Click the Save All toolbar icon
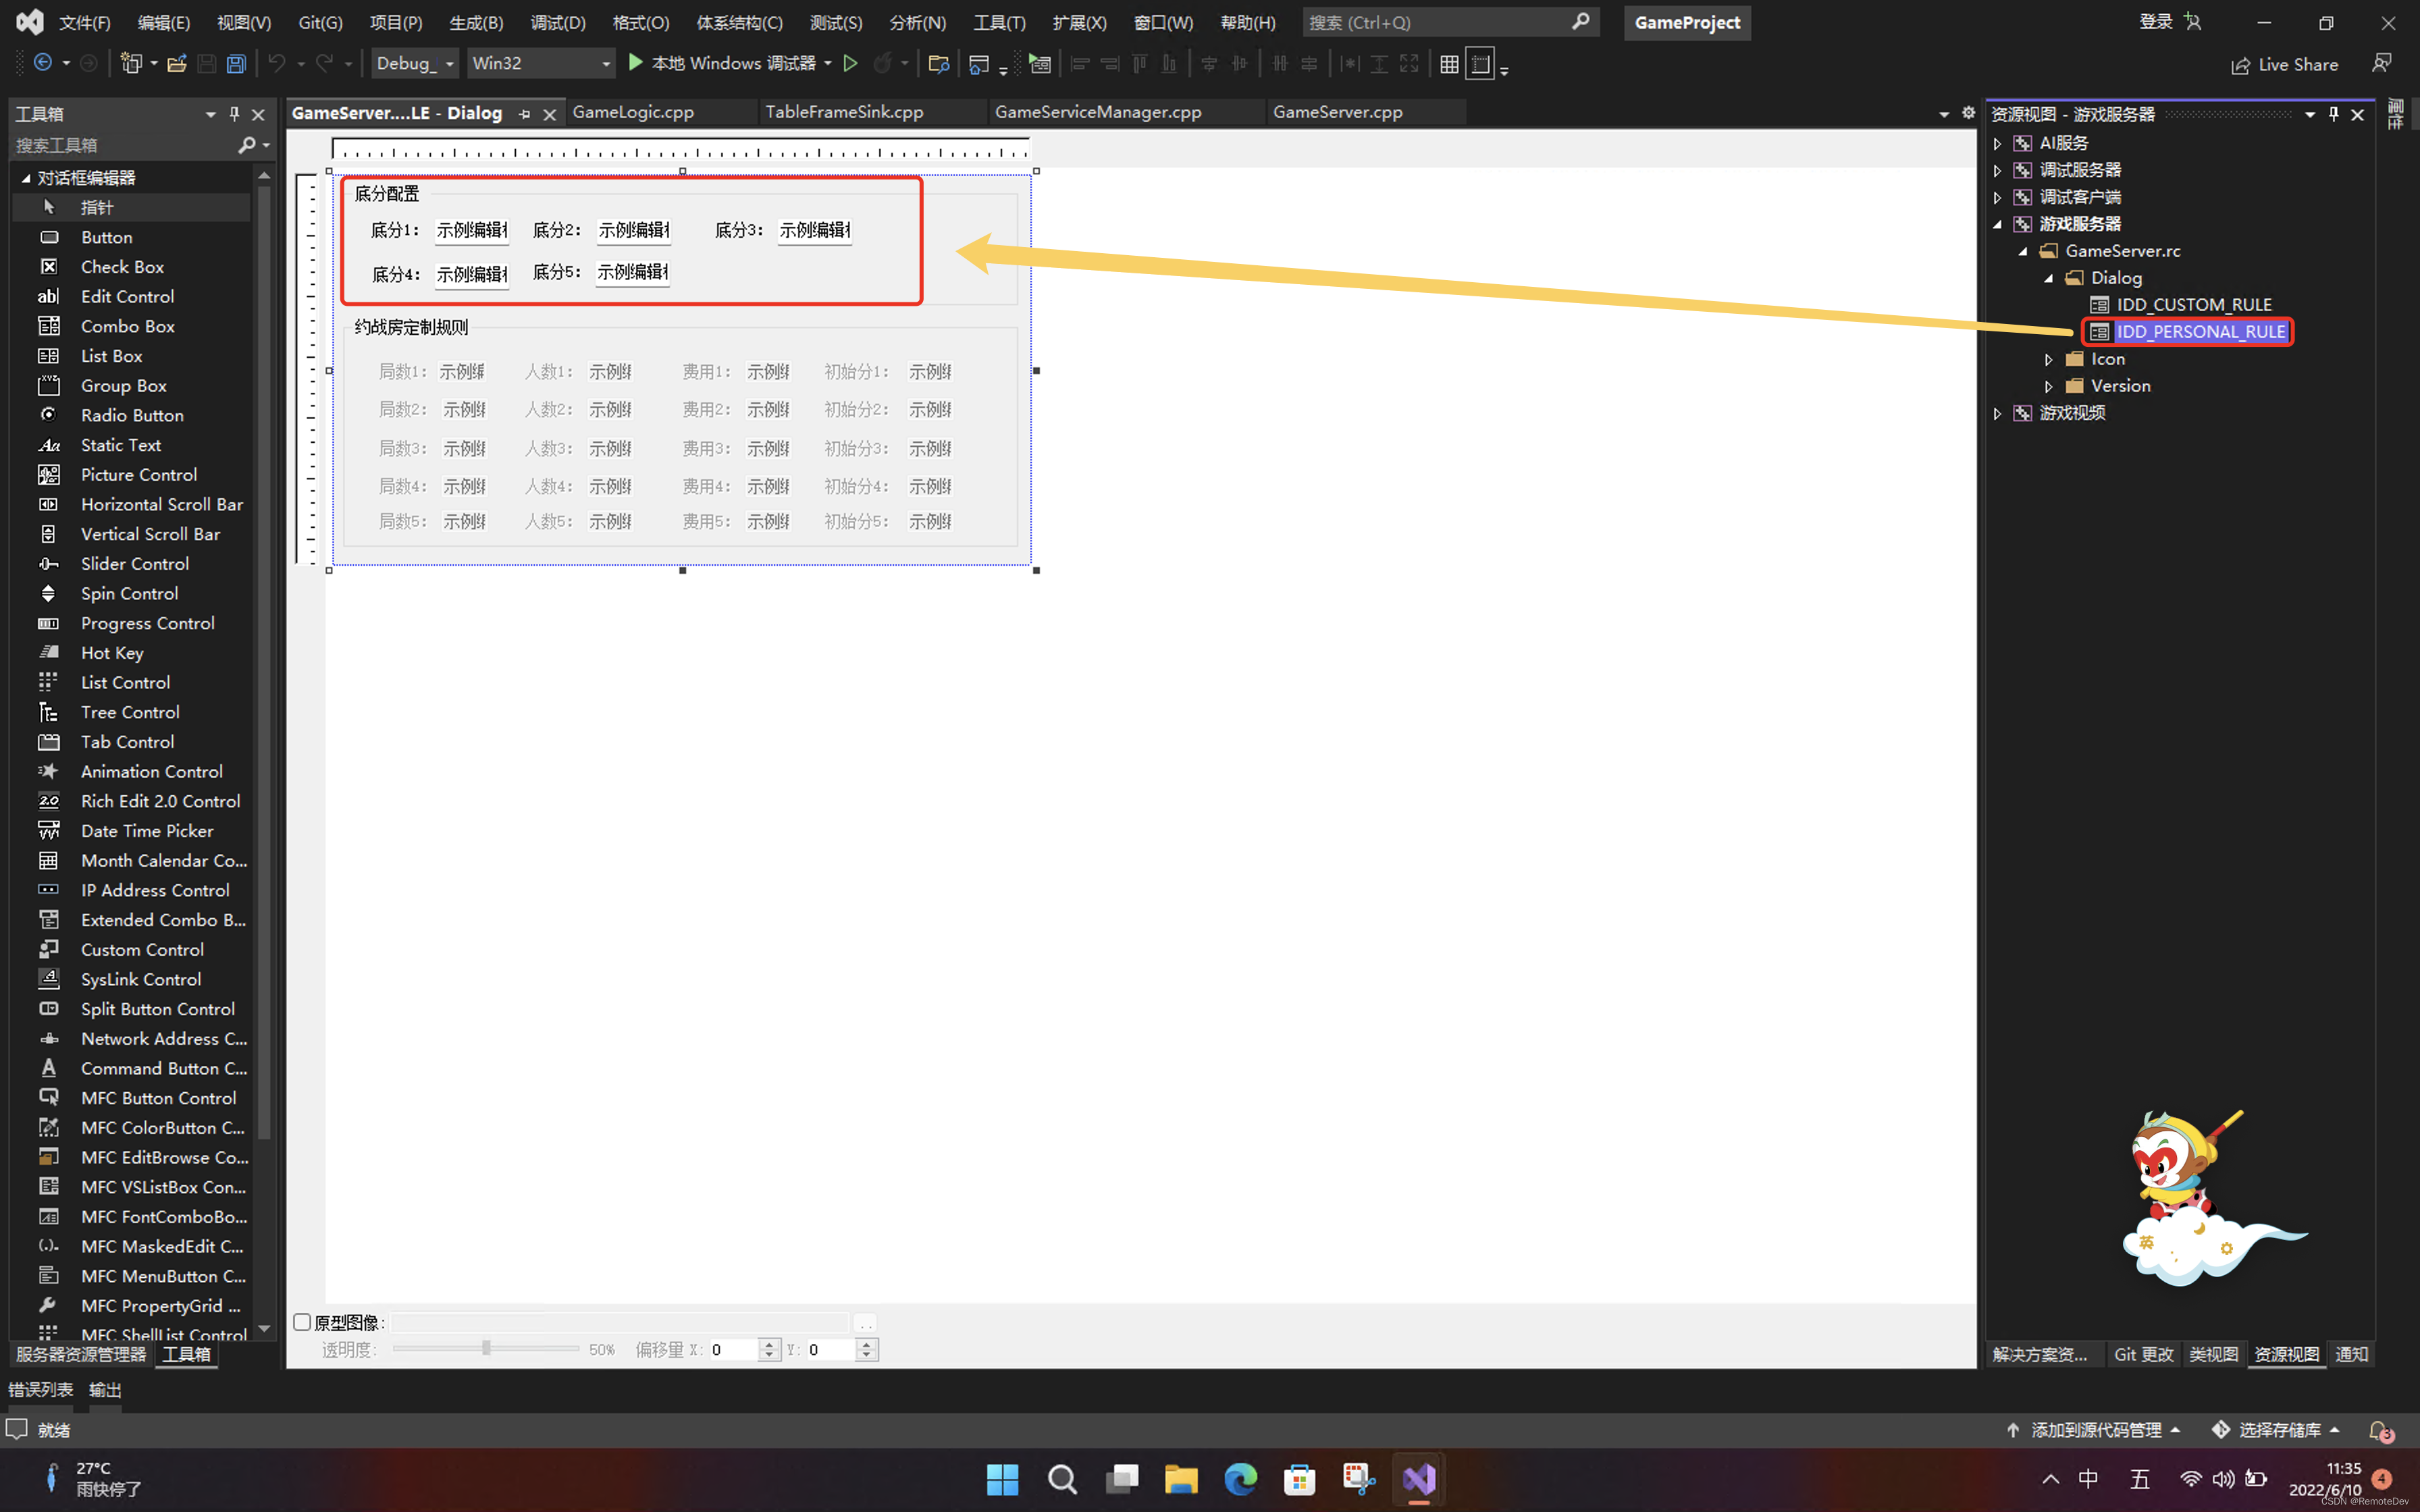 [236, 64]
